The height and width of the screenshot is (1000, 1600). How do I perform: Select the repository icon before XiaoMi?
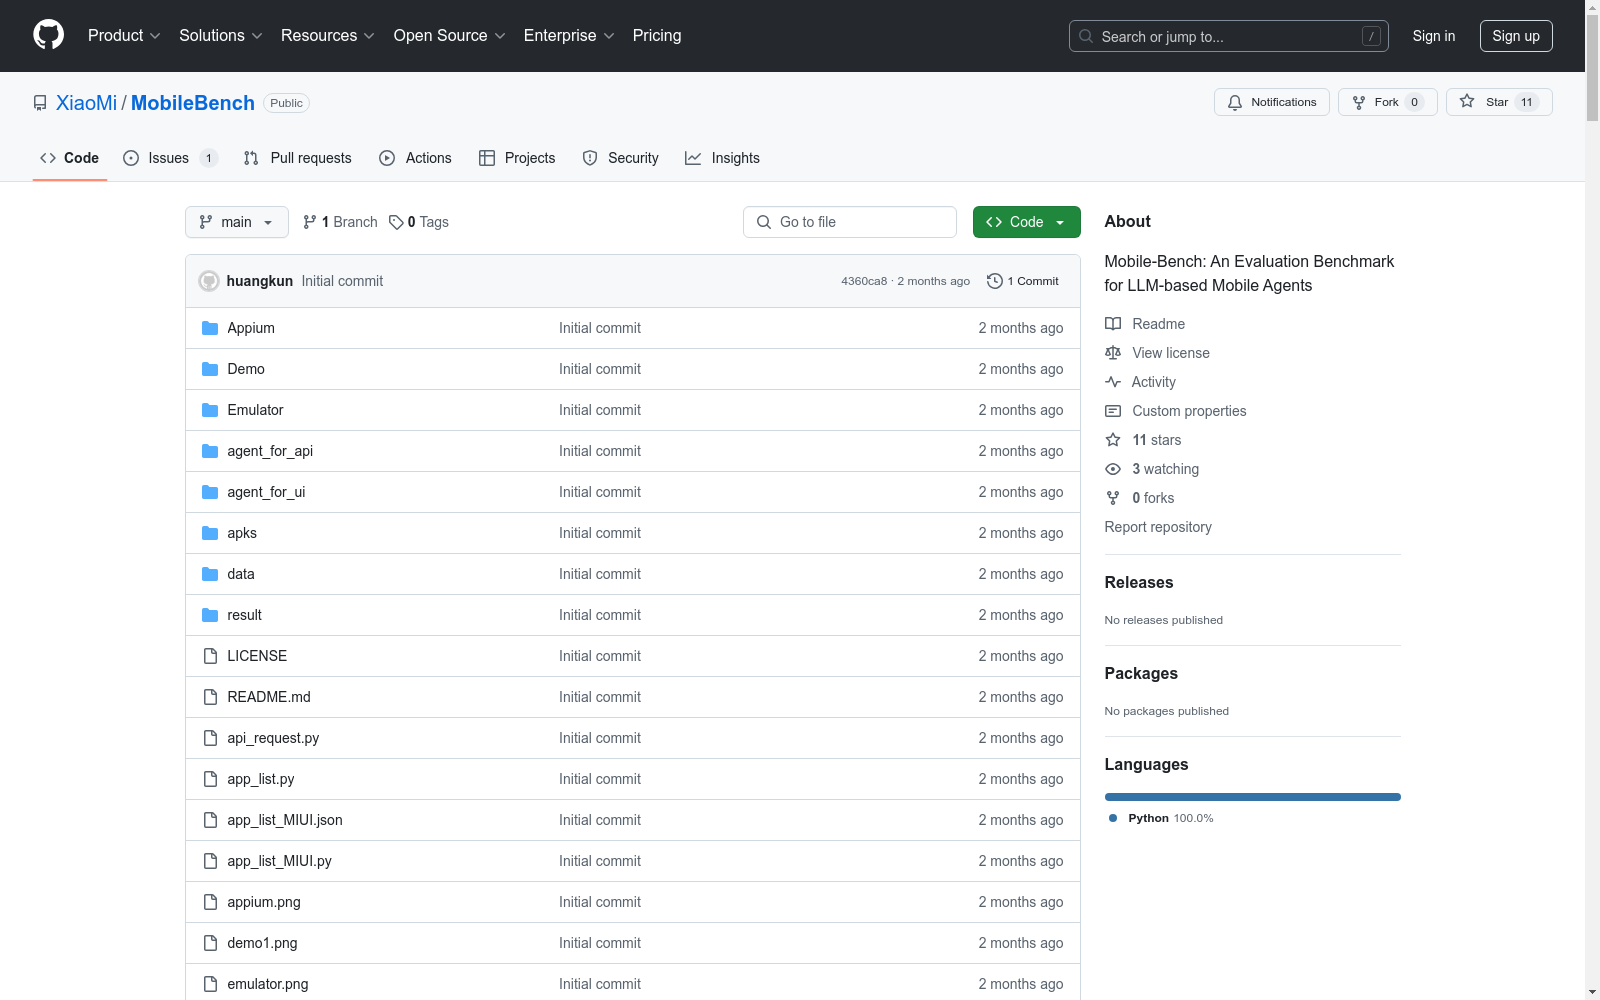40,103
